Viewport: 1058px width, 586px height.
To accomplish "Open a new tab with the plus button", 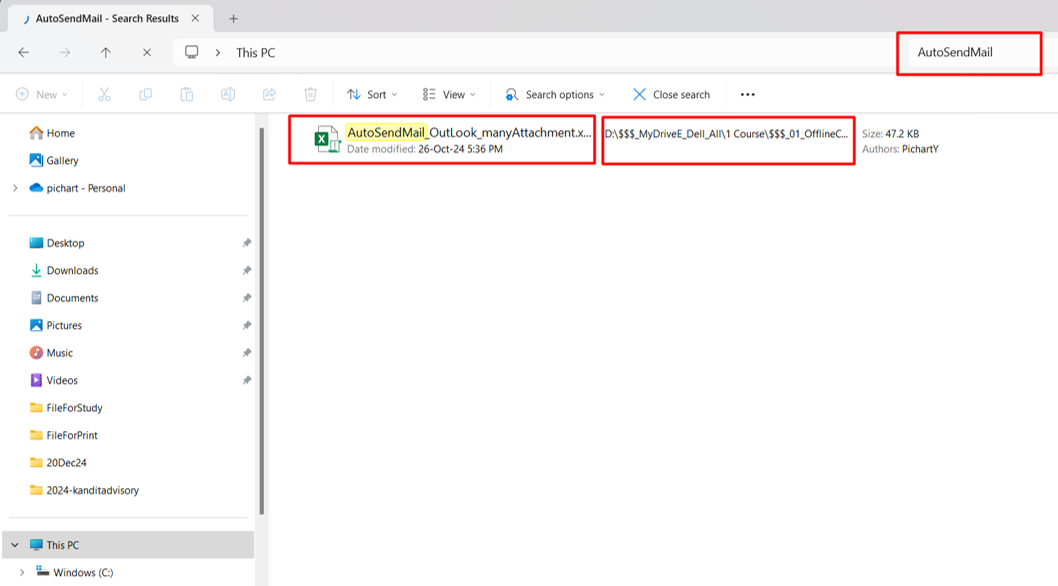I will (233, 19).
